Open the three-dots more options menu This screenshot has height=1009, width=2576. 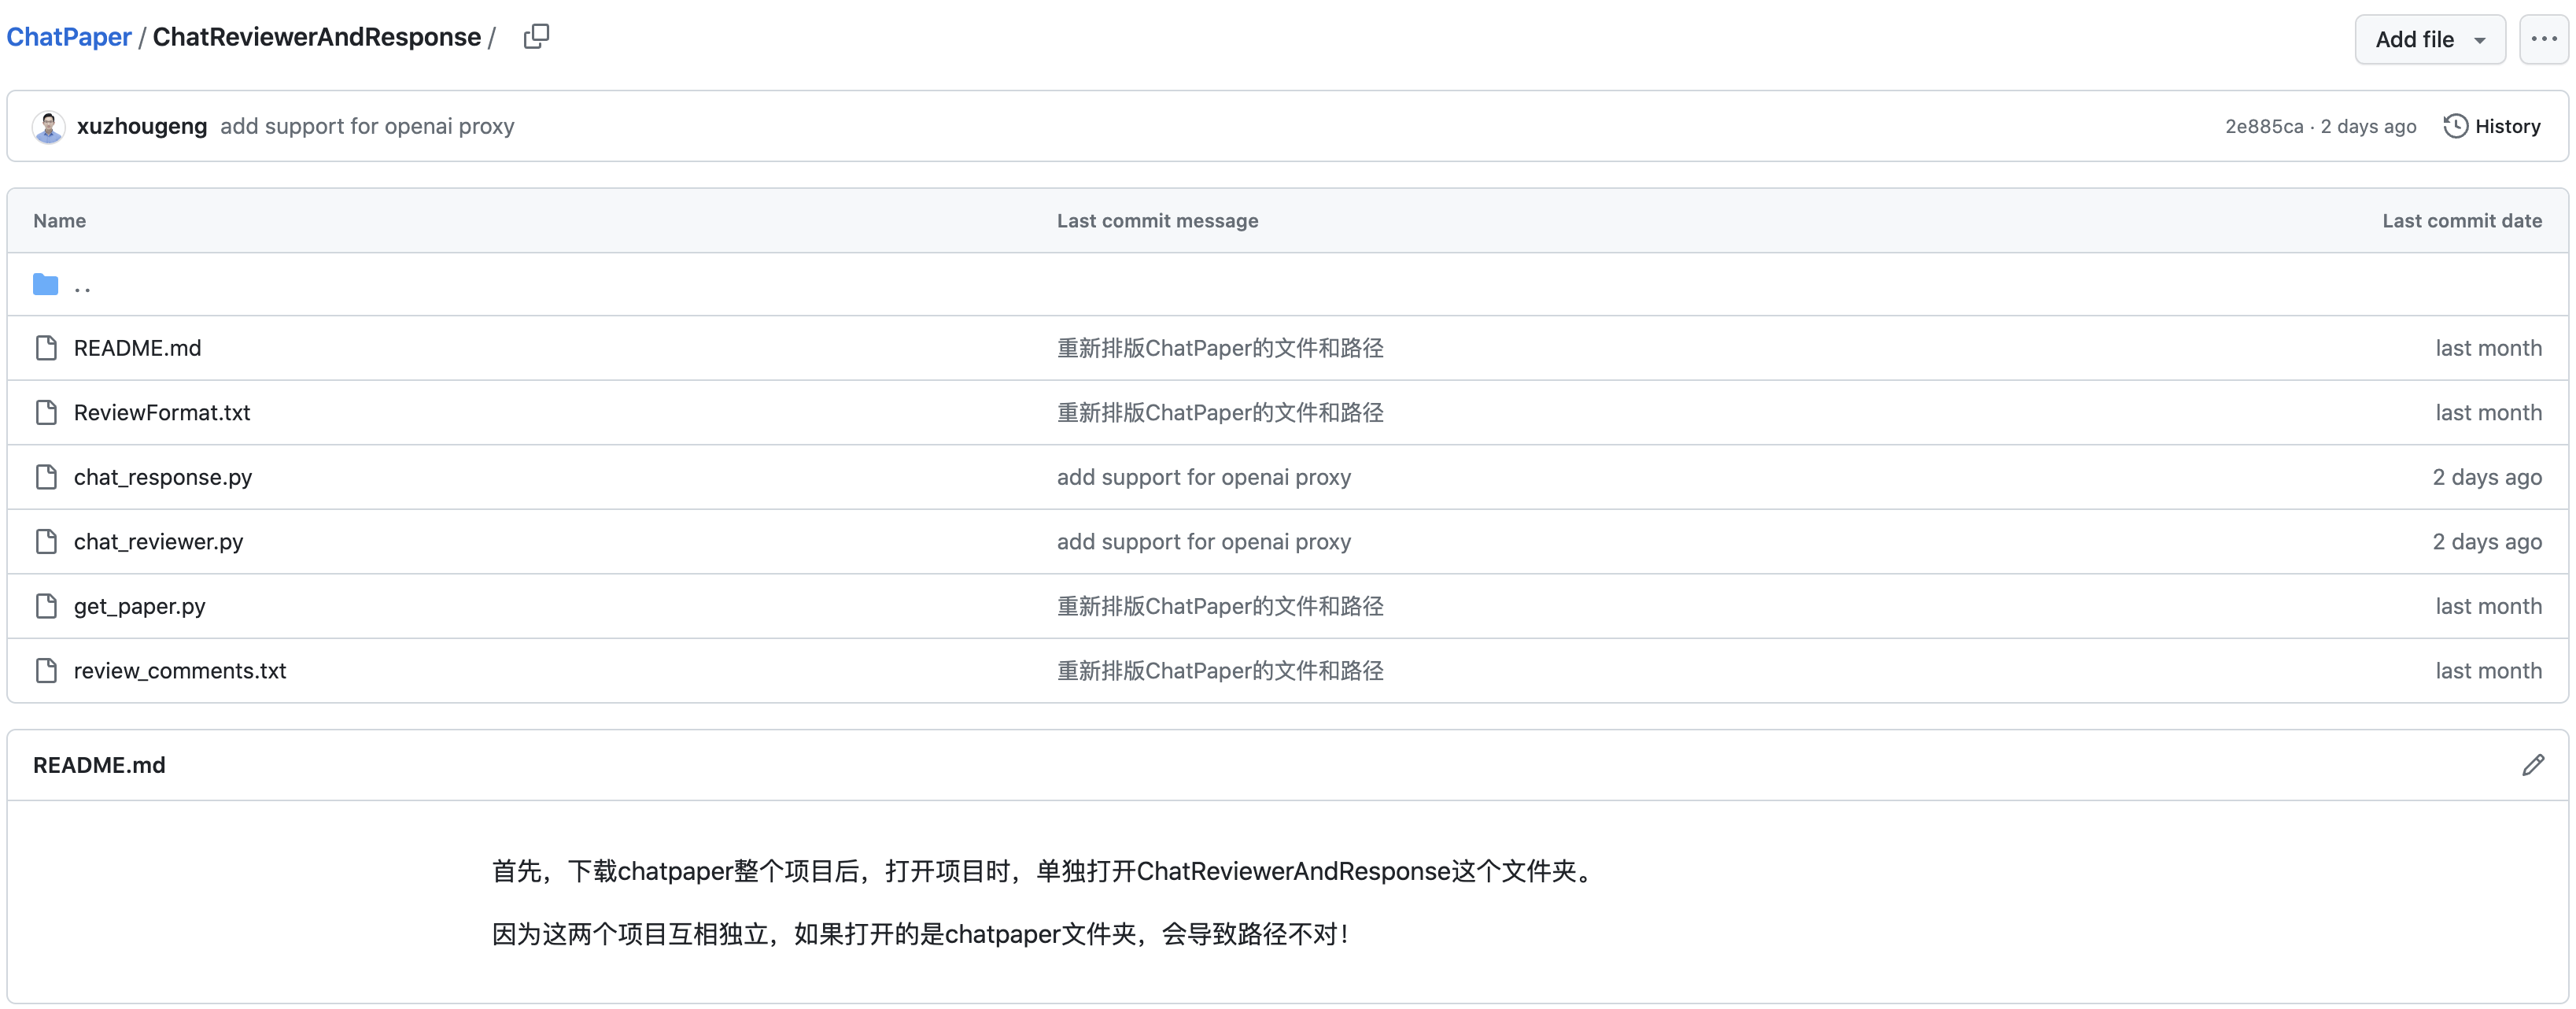[2543, 39]
